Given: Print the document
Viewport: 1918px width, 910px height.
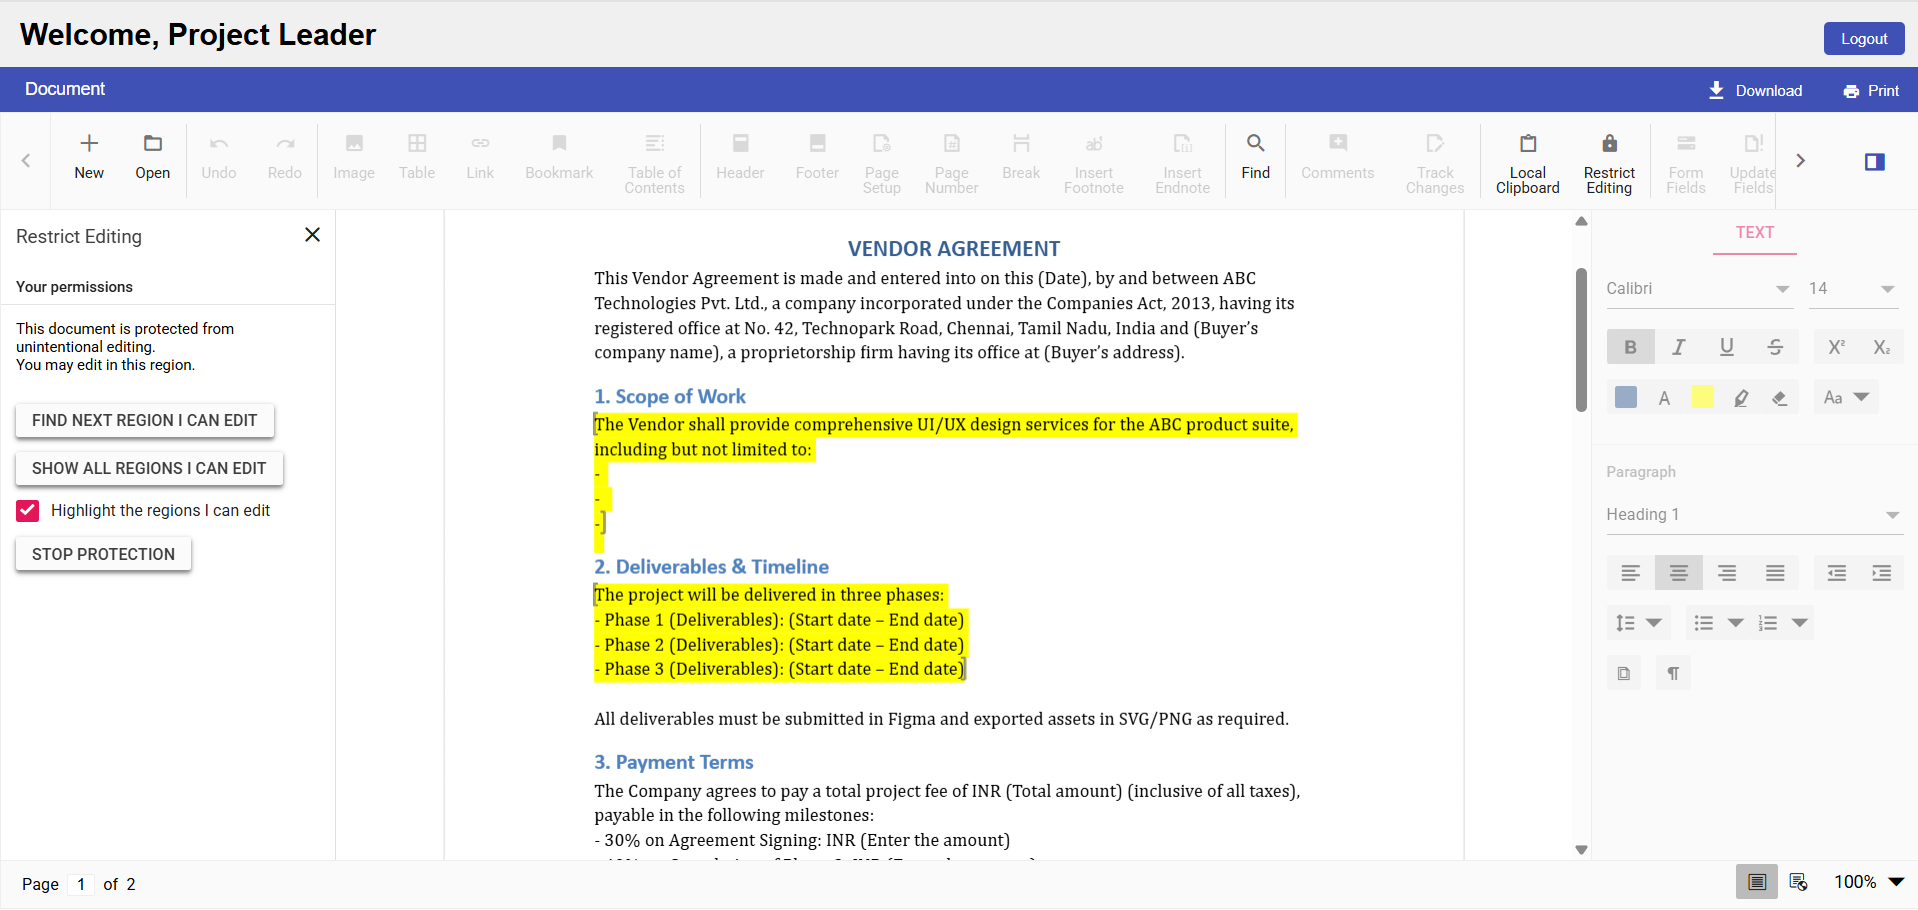Looking at the screenshot, I should tap(1871, 91).
